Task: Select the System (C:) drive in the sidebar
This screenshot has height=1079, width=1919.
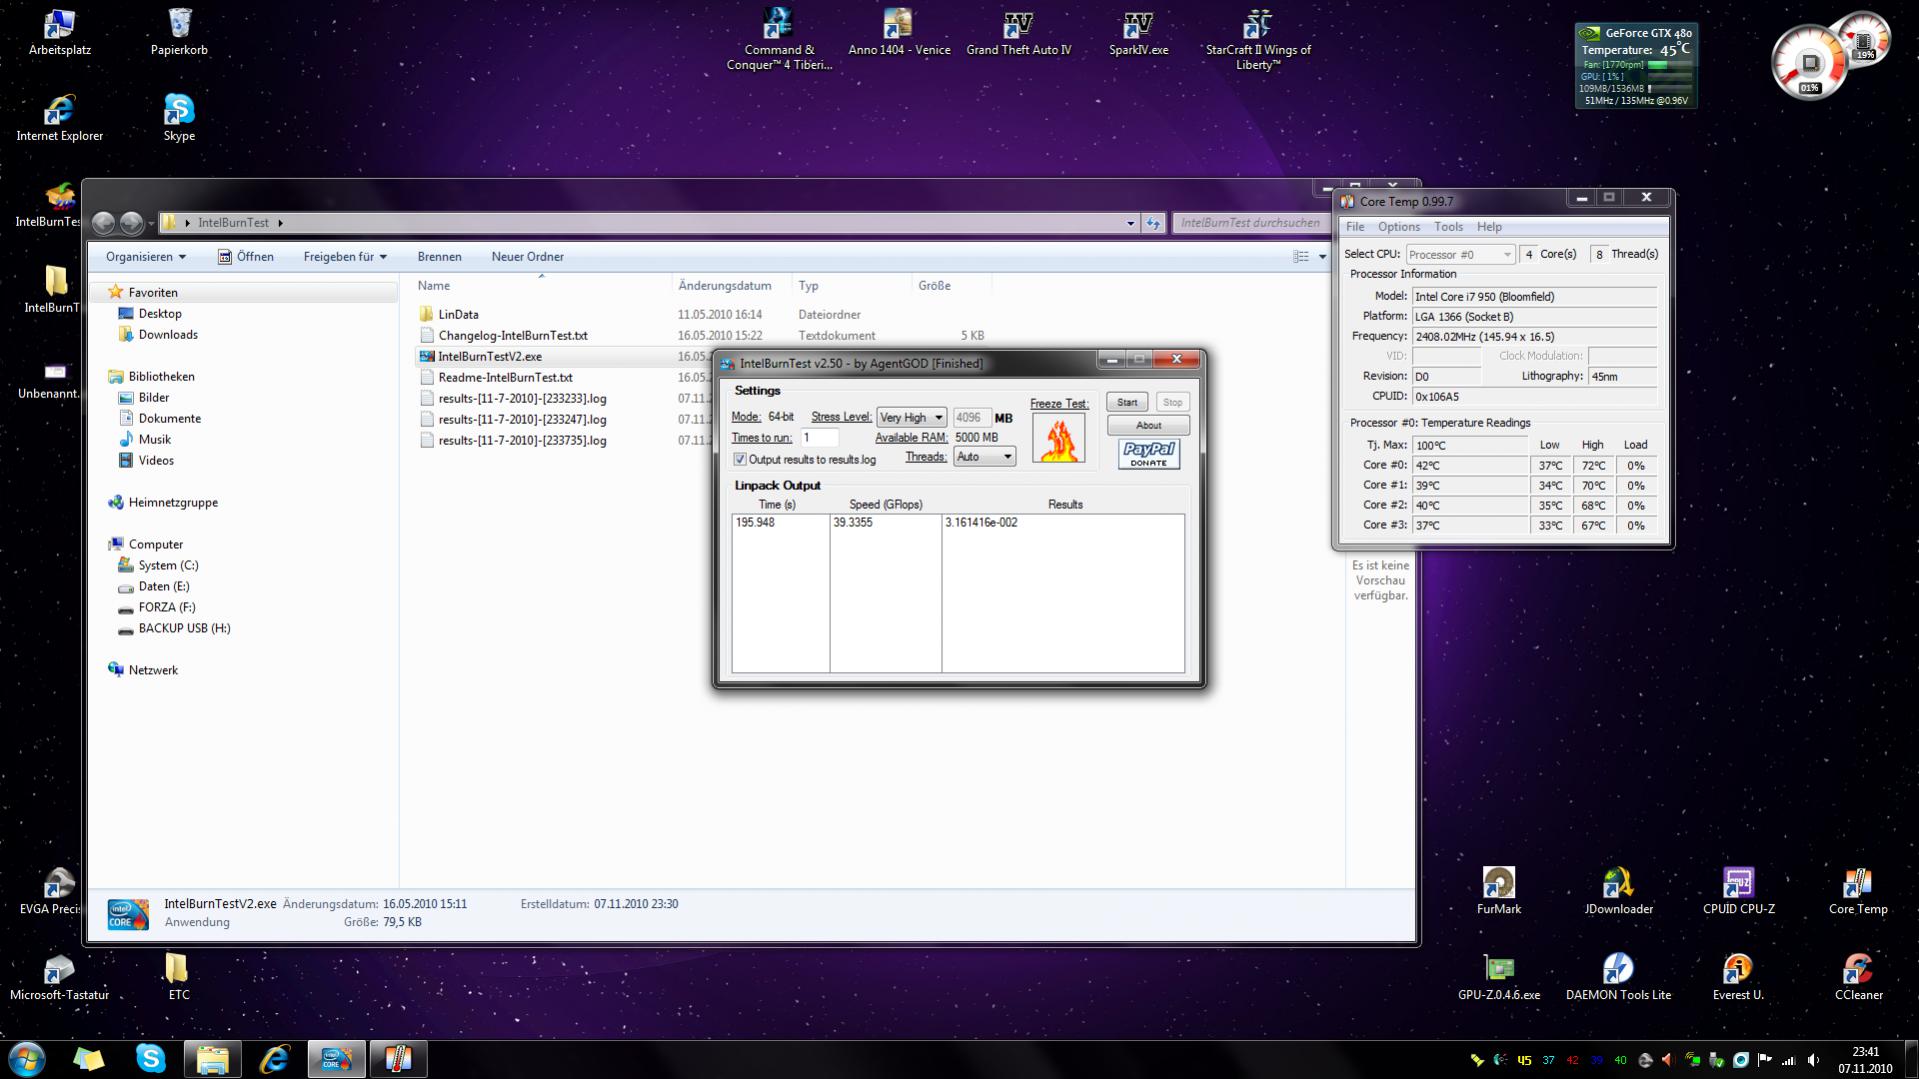Action: click(168, 566)
